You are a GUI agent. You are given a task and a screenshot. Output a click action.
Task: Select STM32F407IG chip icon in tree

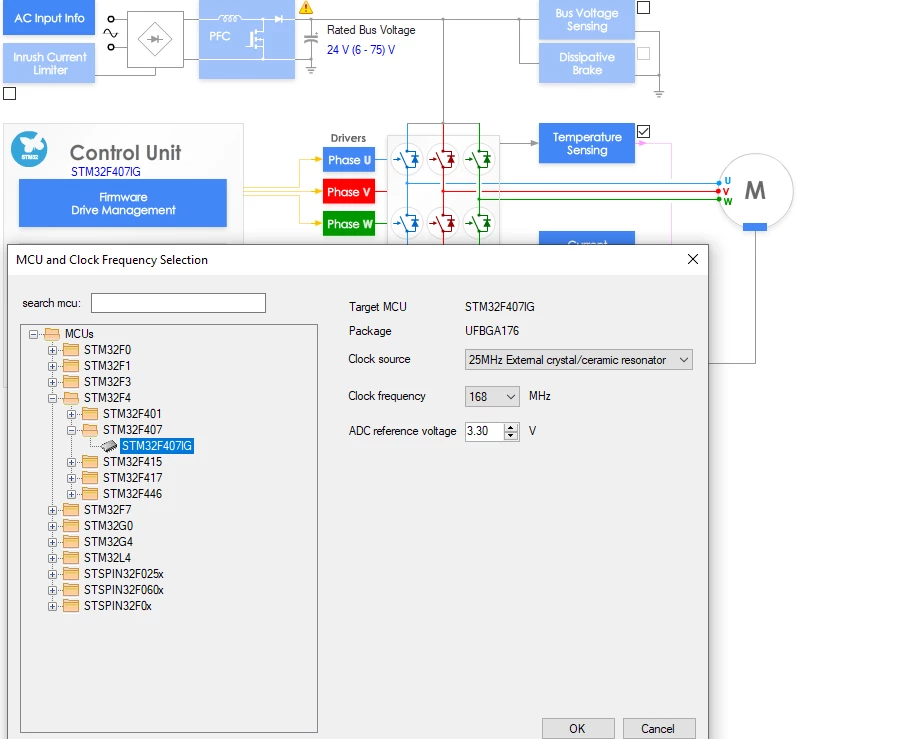109,446
